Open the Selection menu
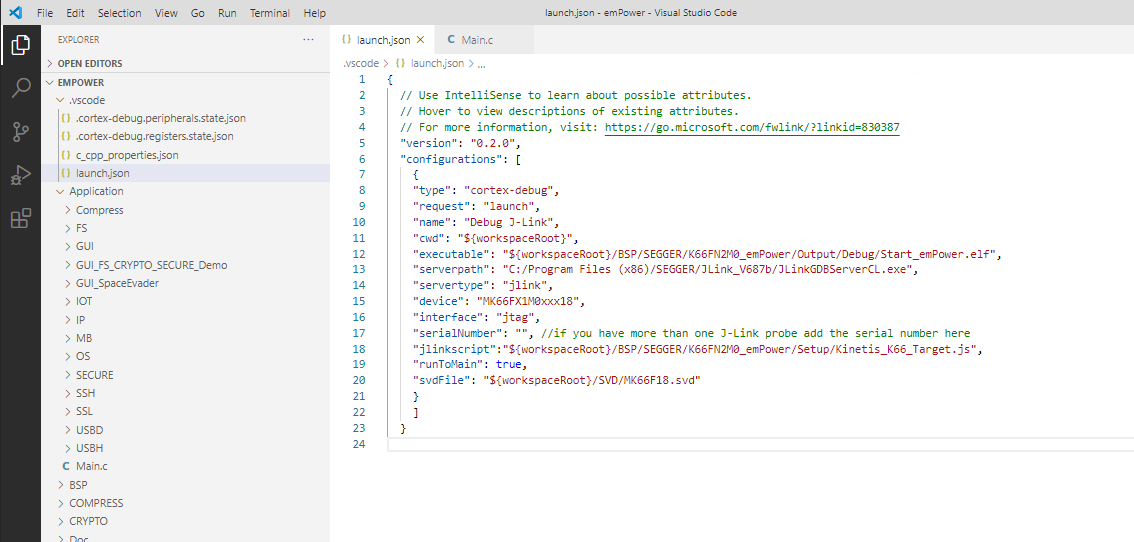This screenshot has width=1134, height=542. [119, 13]
